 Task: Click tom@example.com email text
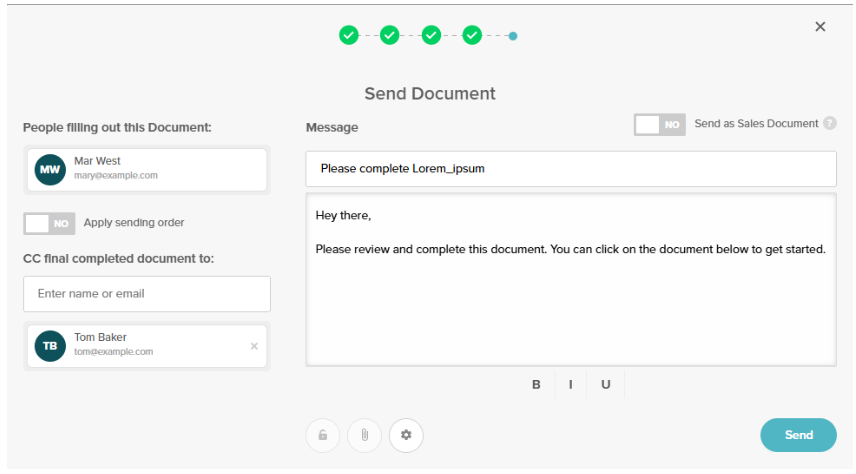(x=114, y=352)
